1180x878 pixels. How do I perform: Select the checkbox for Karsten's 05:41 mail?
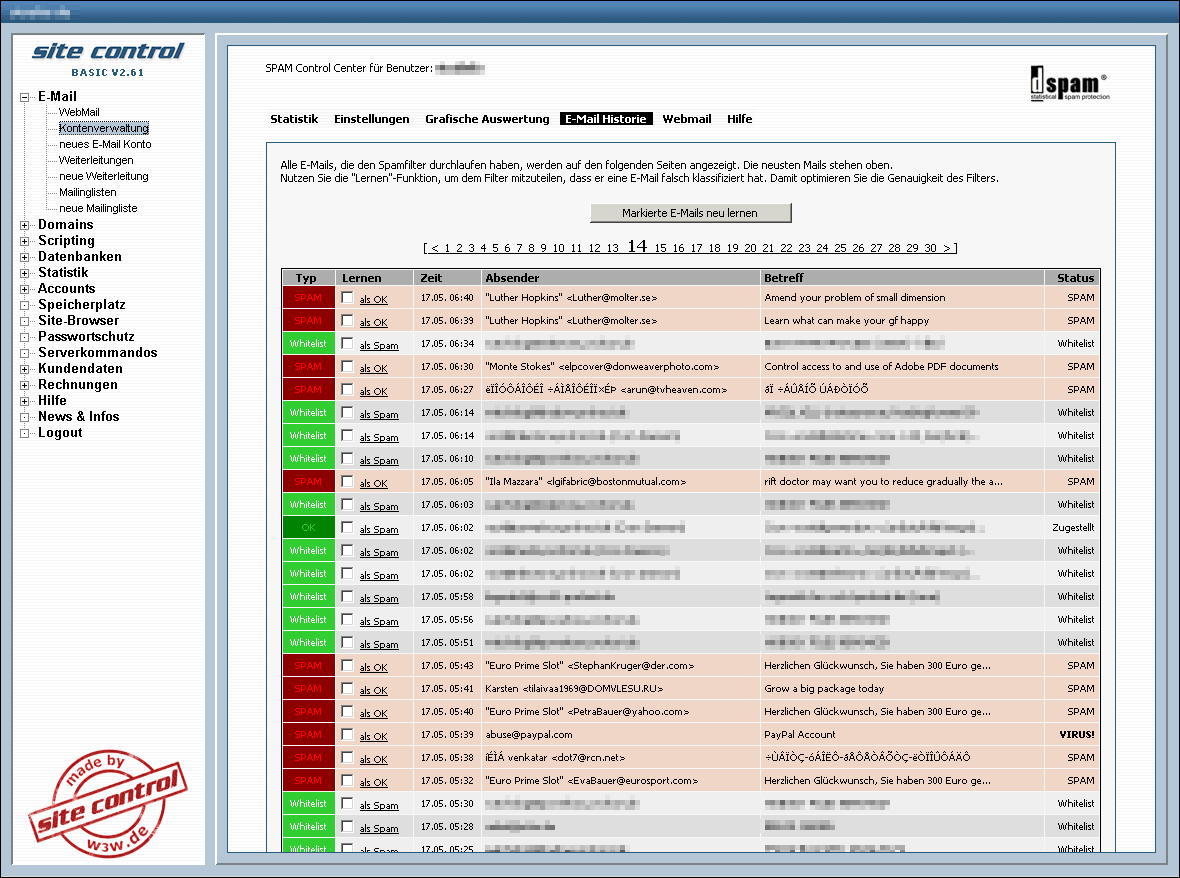coord(347,688)
